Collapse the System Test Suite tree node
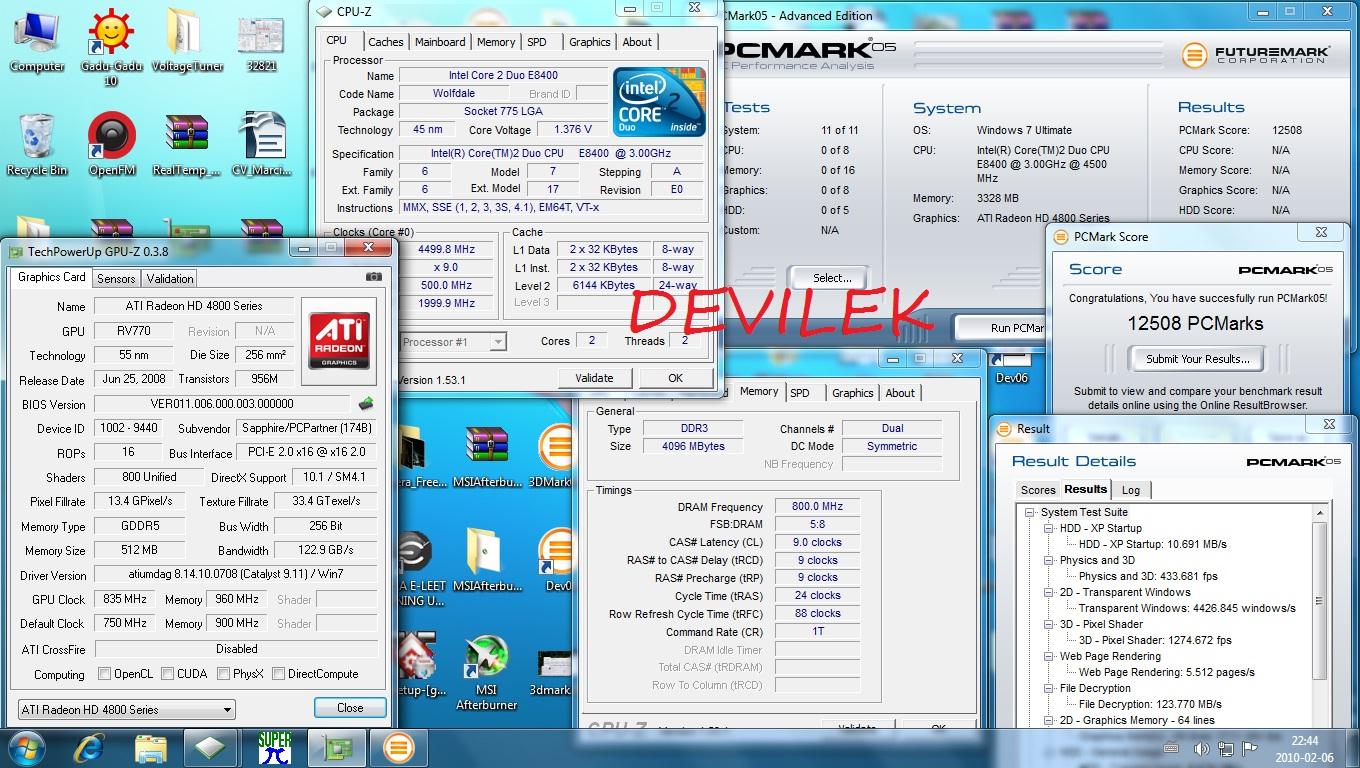The height and width of the screenshot is (768, 1360). pos(1030,512)
